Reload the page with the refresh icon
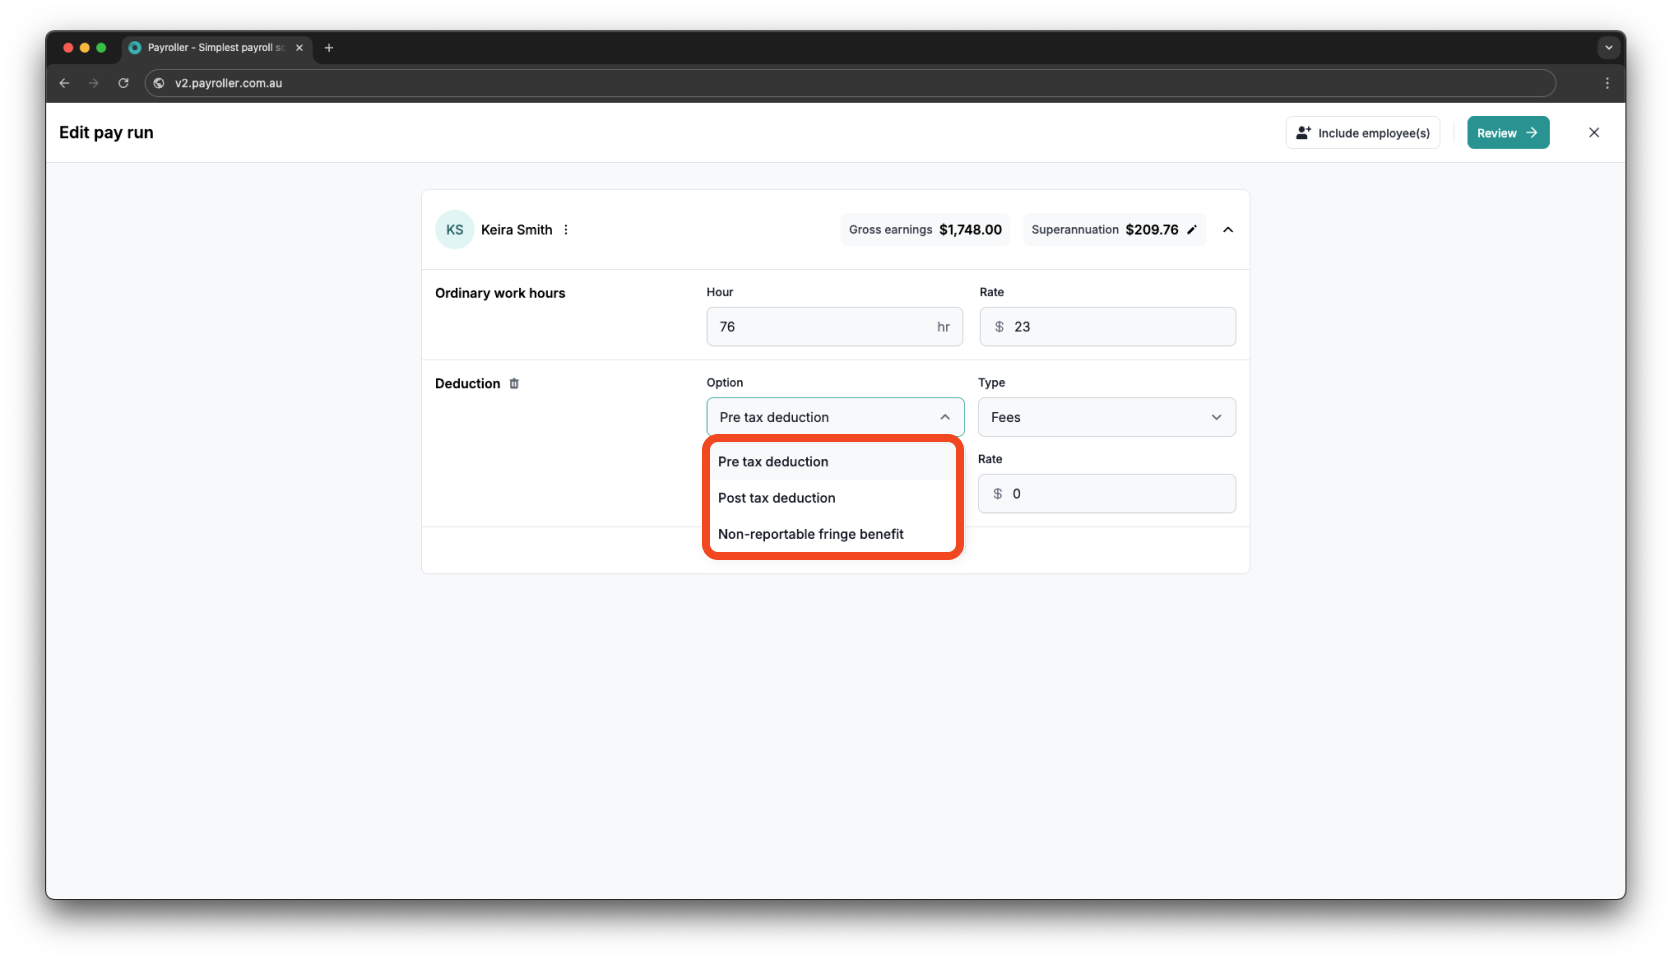 pos(123,83)
